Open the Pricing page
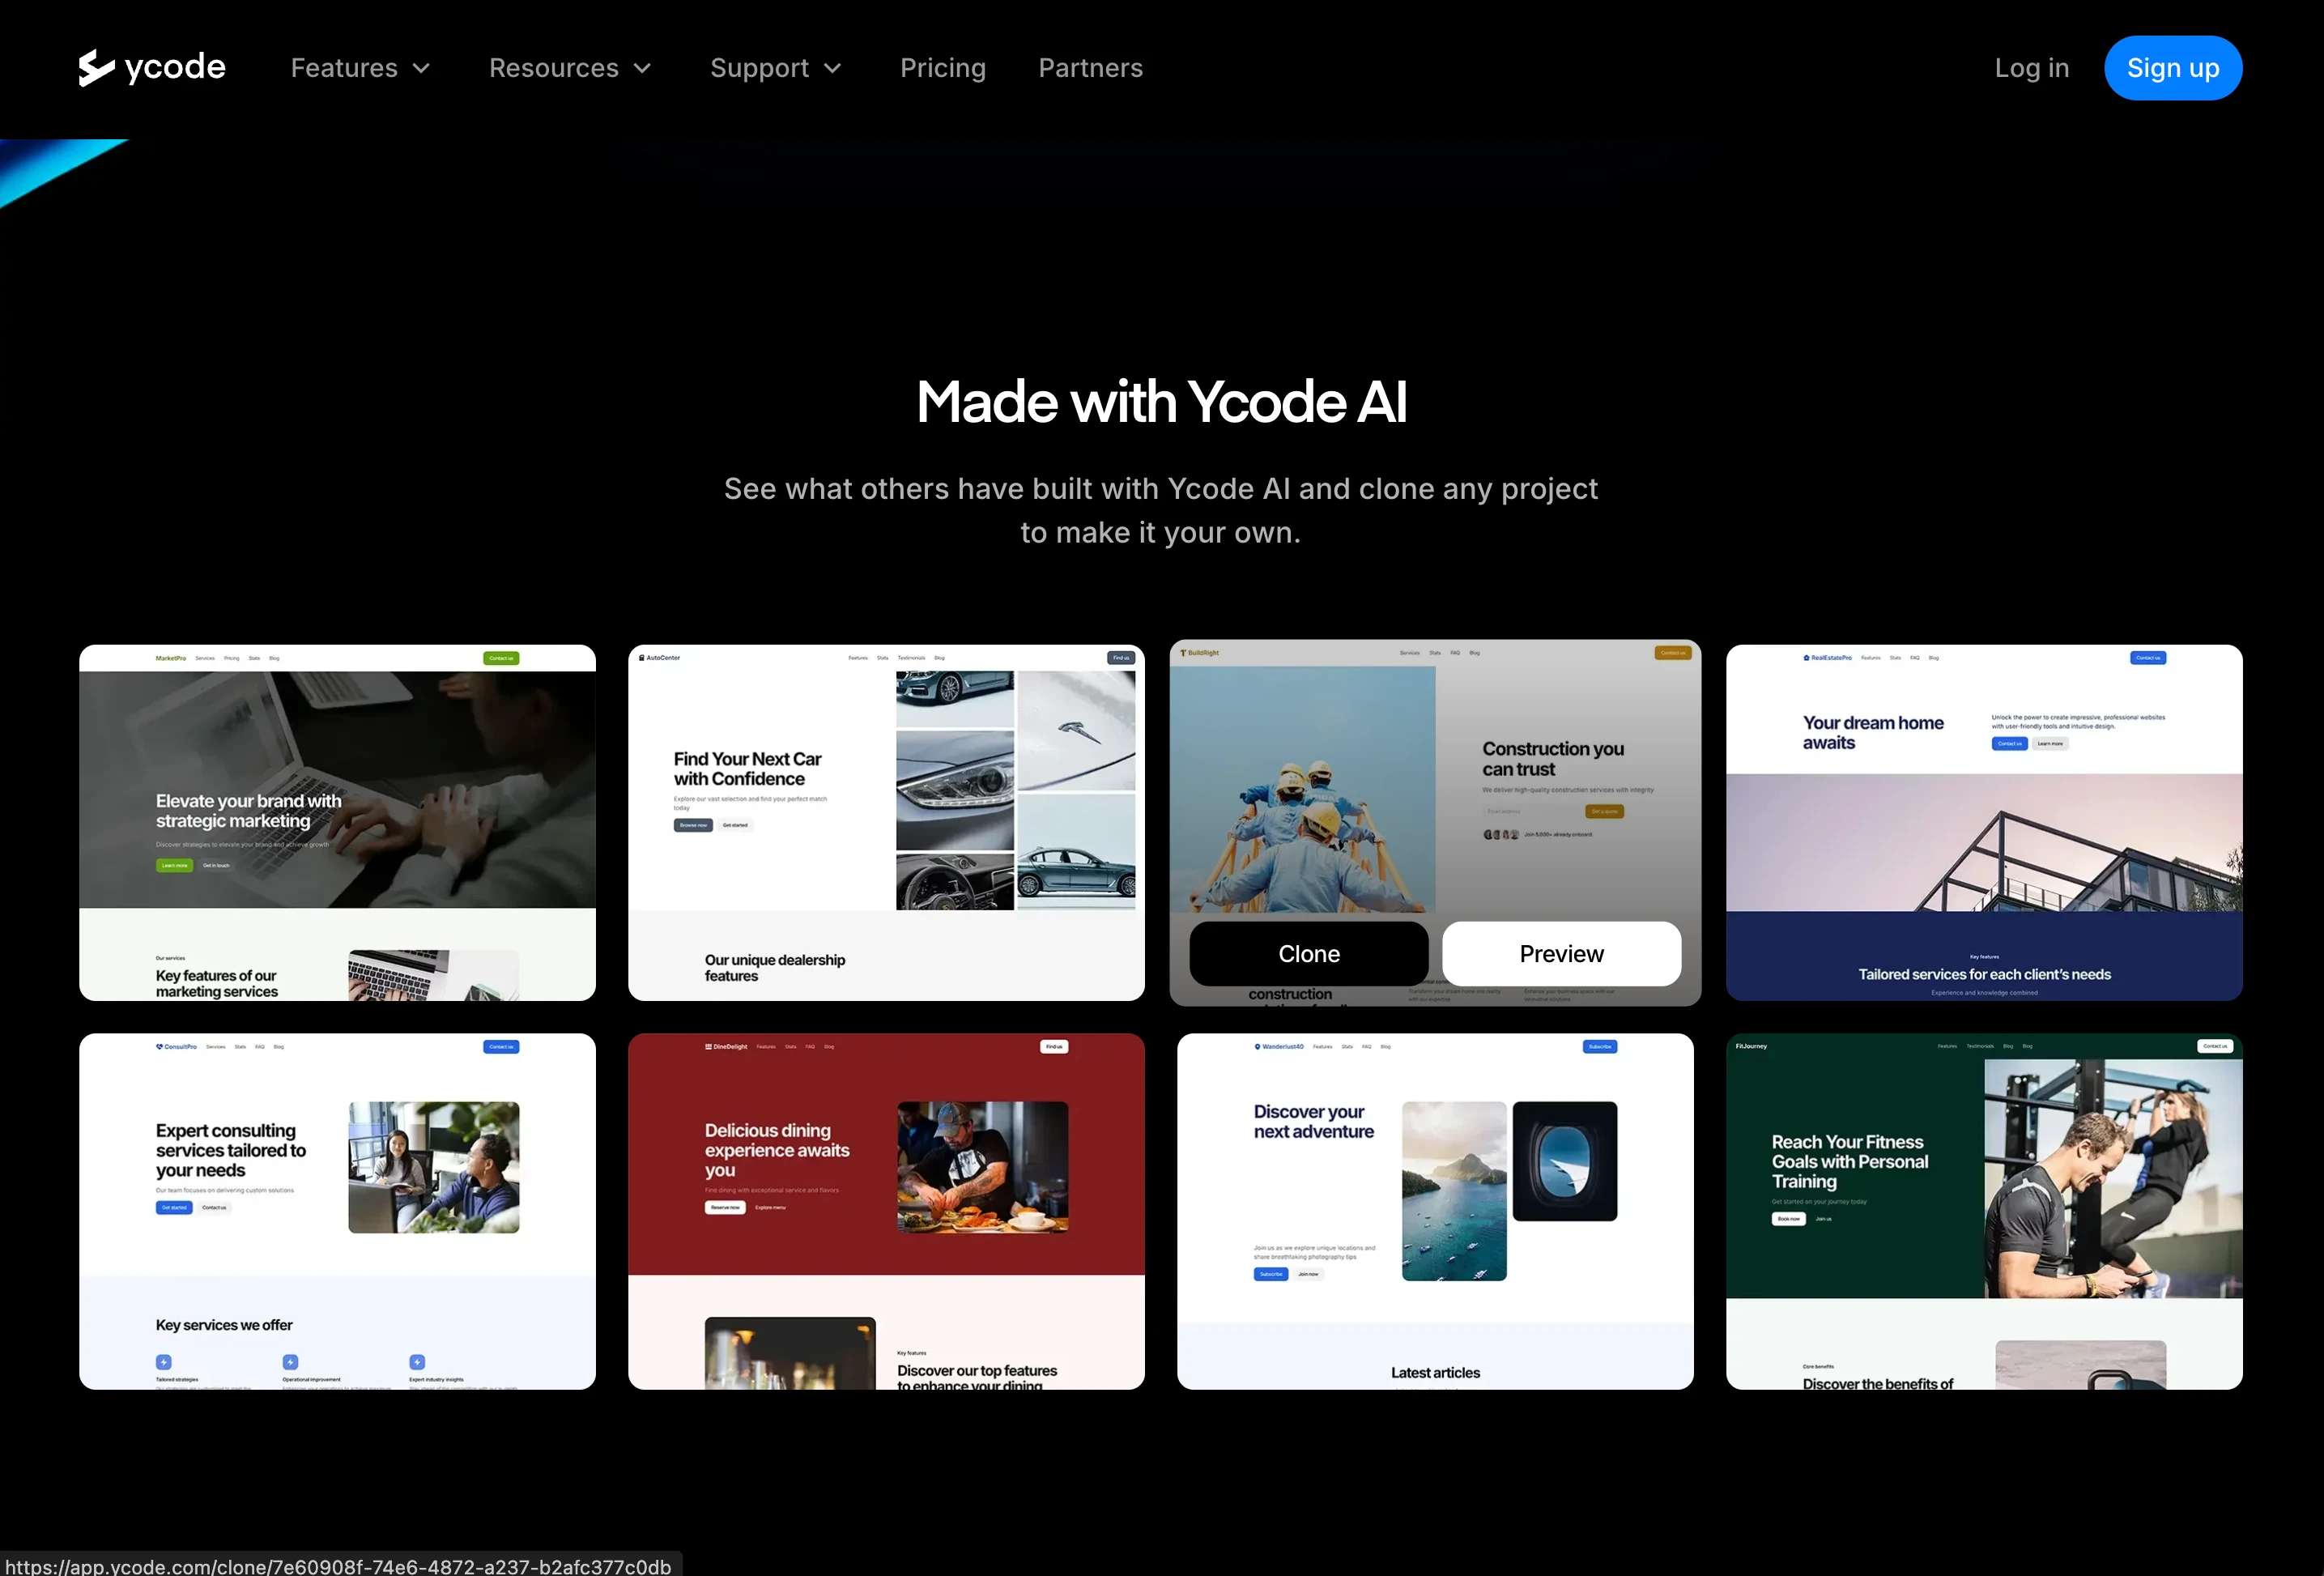This screenshot has width=2324, height=1576. [943, 68]
